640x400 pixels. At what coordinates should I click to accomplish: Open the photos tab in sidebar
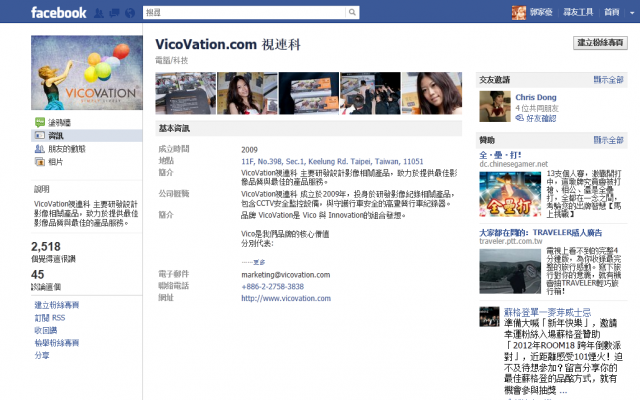[x=56, y=162]
